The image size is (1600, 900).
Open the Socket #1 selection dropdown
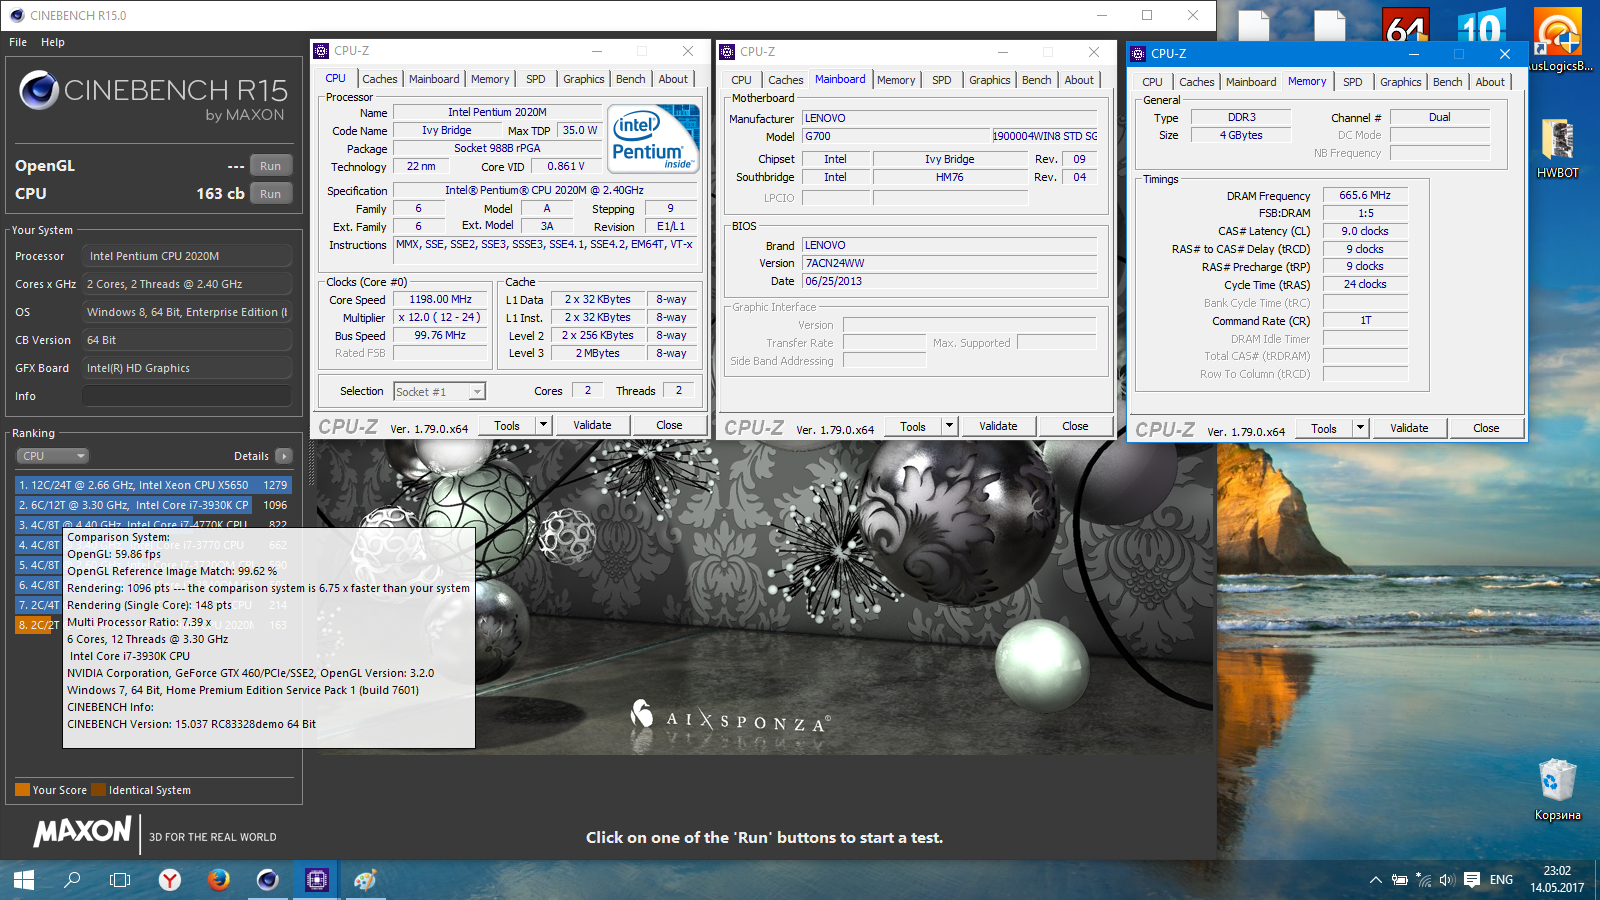coord(439,392)
